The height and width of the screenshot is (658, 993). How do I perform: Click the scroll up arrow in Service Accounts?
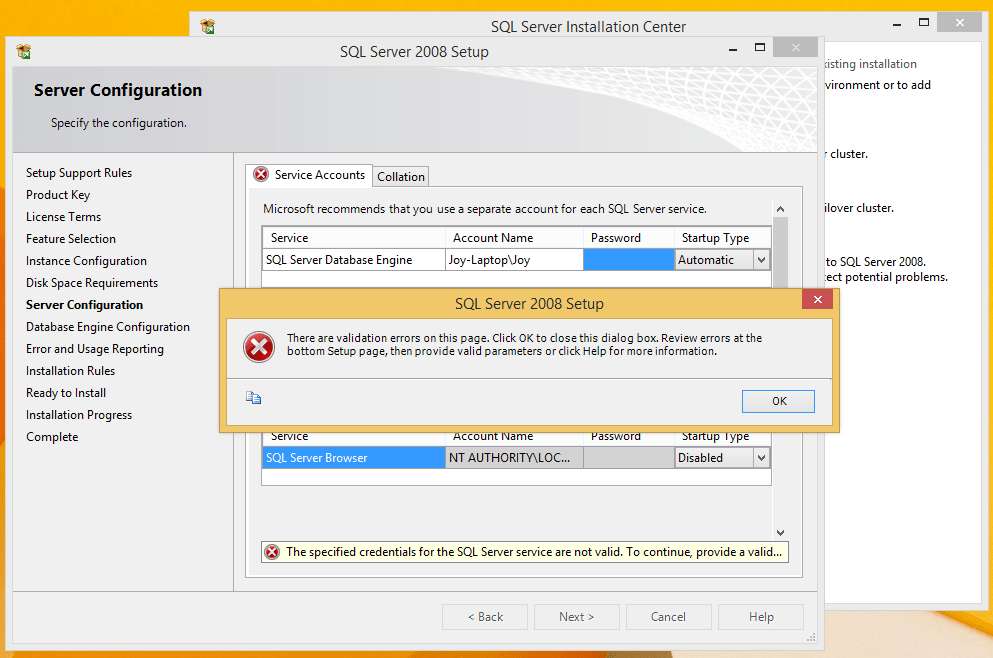click(x=780, y=209)
